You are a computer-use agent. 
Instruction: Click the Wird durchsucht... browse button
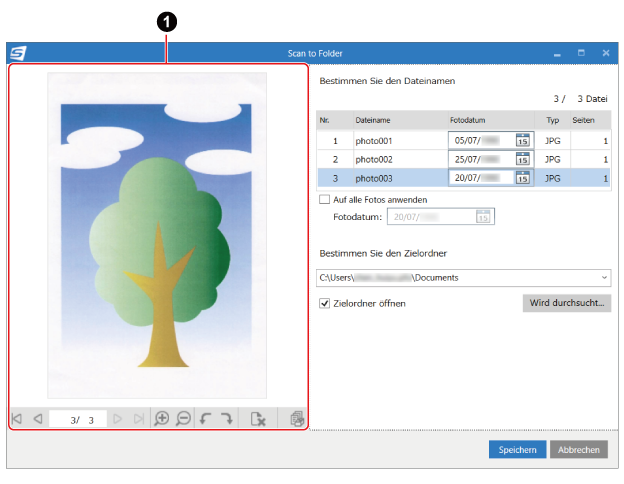point(567,303)
